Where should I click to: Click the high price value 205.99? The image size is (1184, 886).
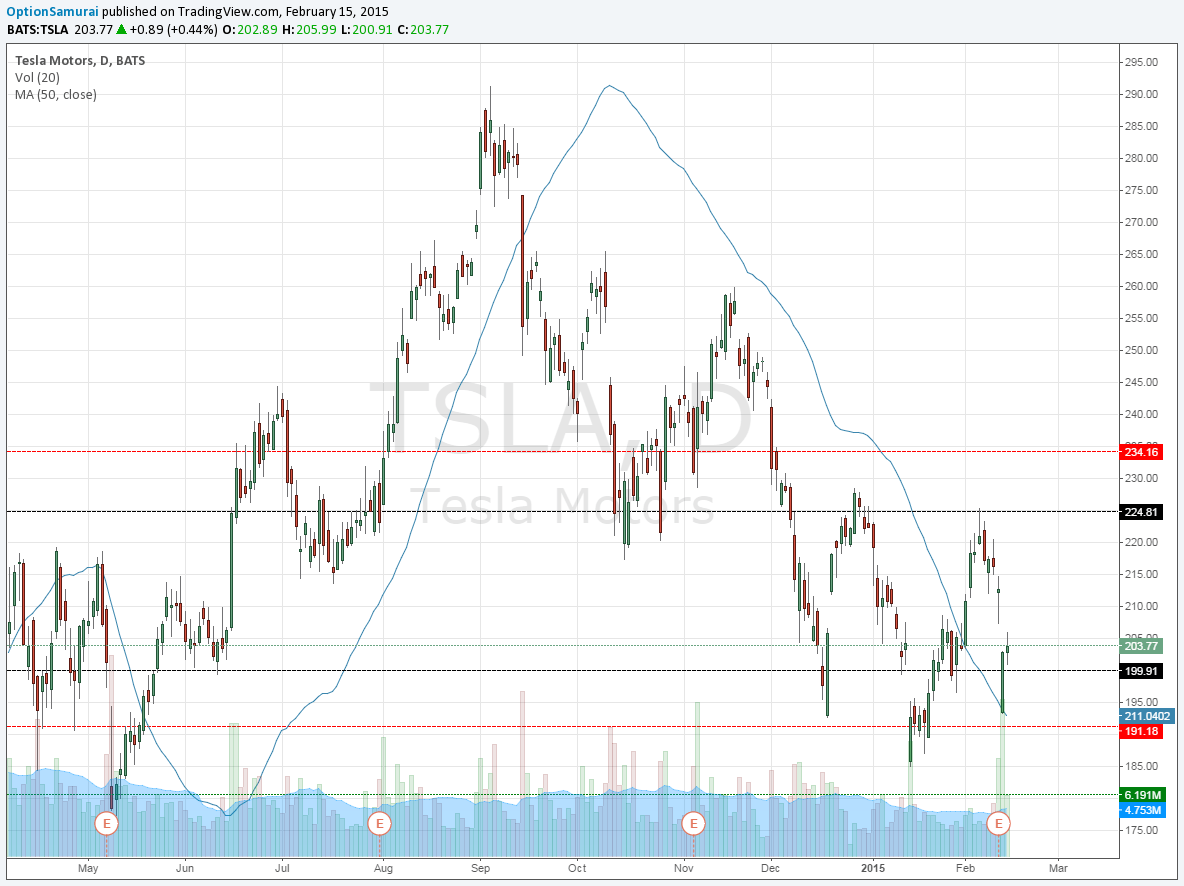(316, 29)
